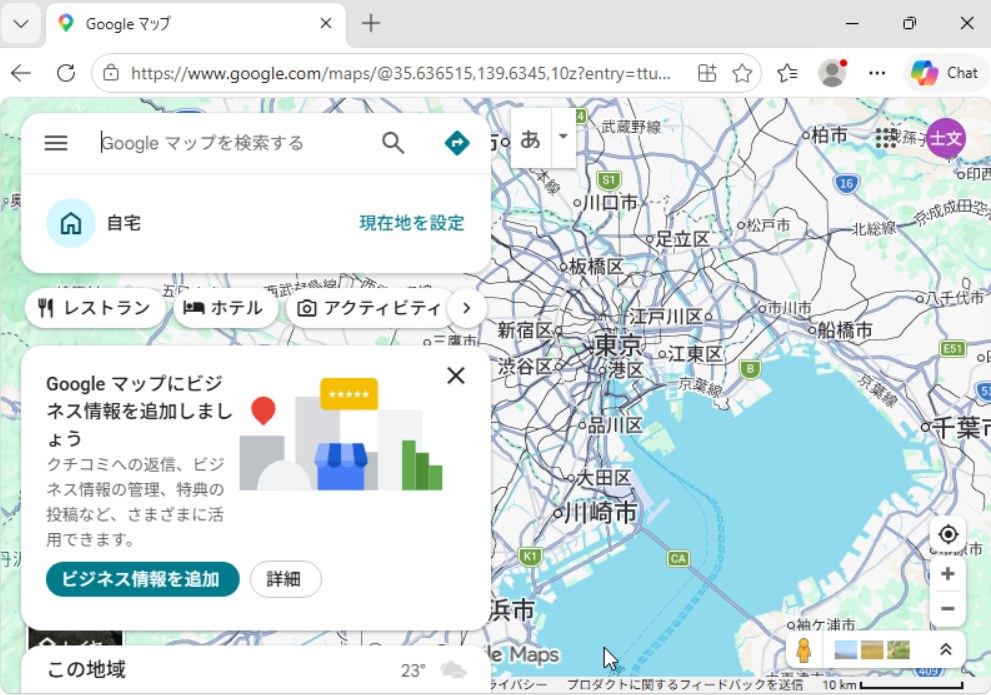The image size is (991, 695).
Task: Open the Google apps grid icon
Action: 886,138
